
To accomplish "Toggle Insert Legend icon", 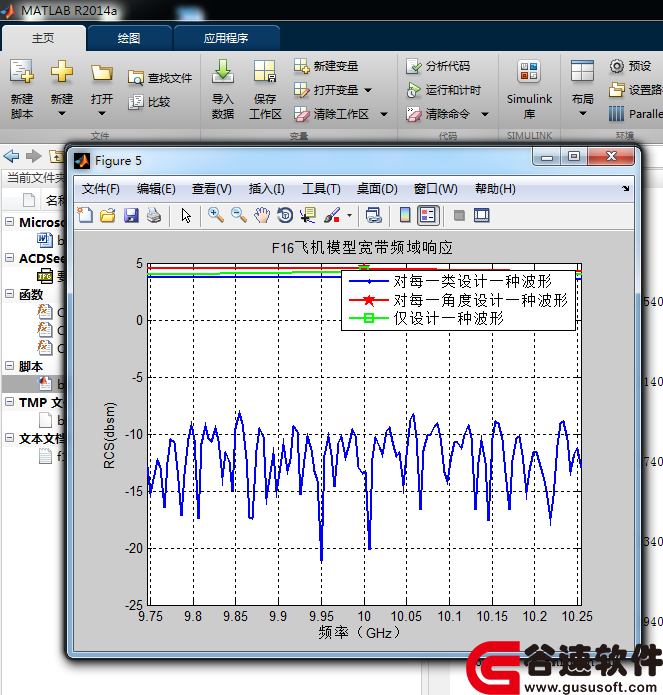I will point(428,215).
